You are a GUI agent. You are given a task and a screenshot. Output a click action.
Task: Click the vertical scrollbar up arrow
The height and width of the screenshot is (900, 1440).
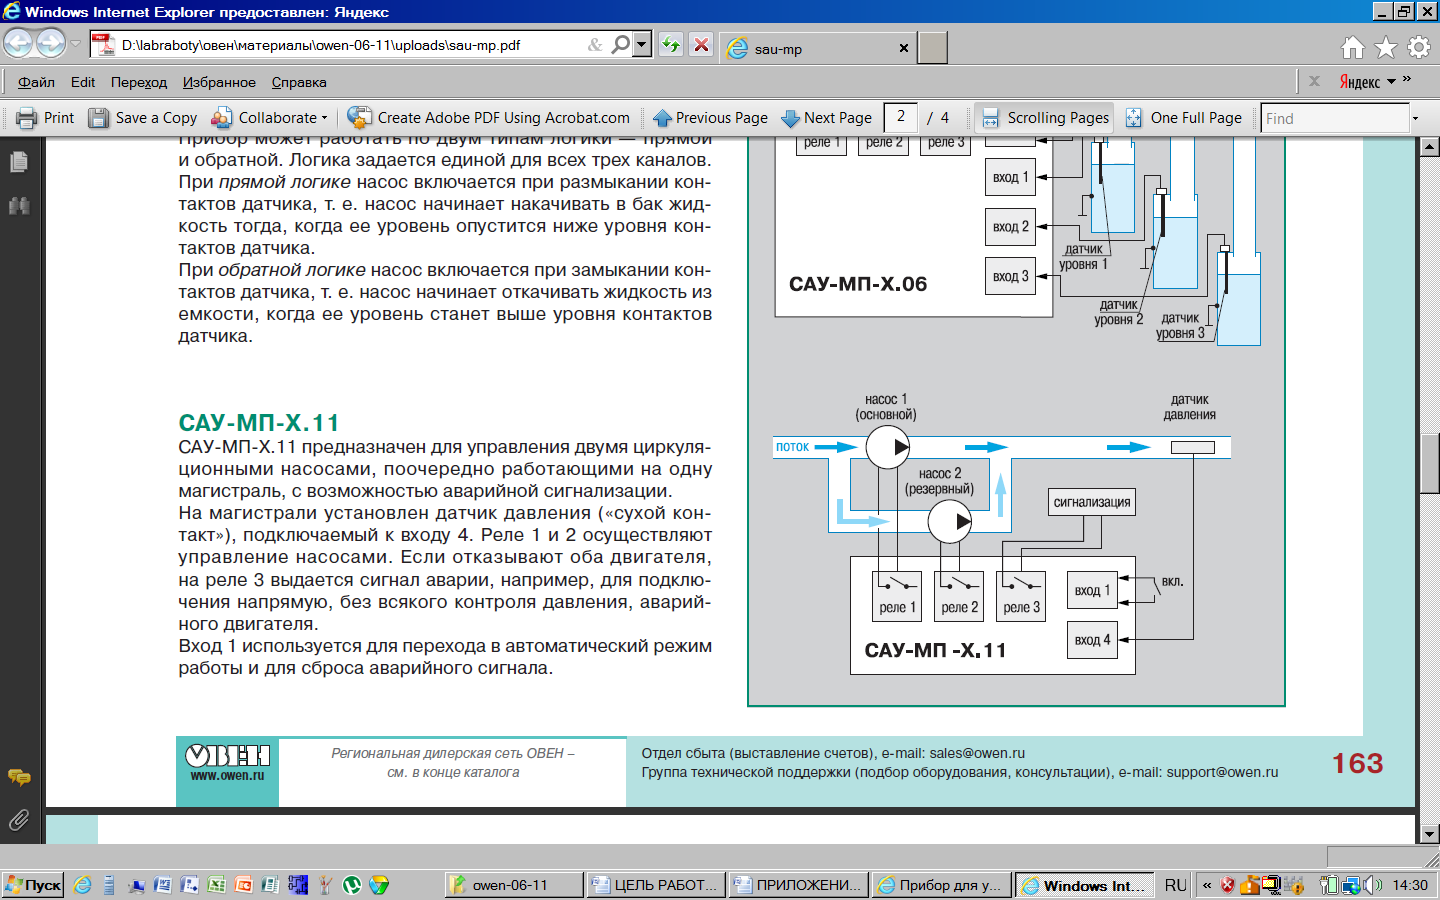pos(1429,147)
